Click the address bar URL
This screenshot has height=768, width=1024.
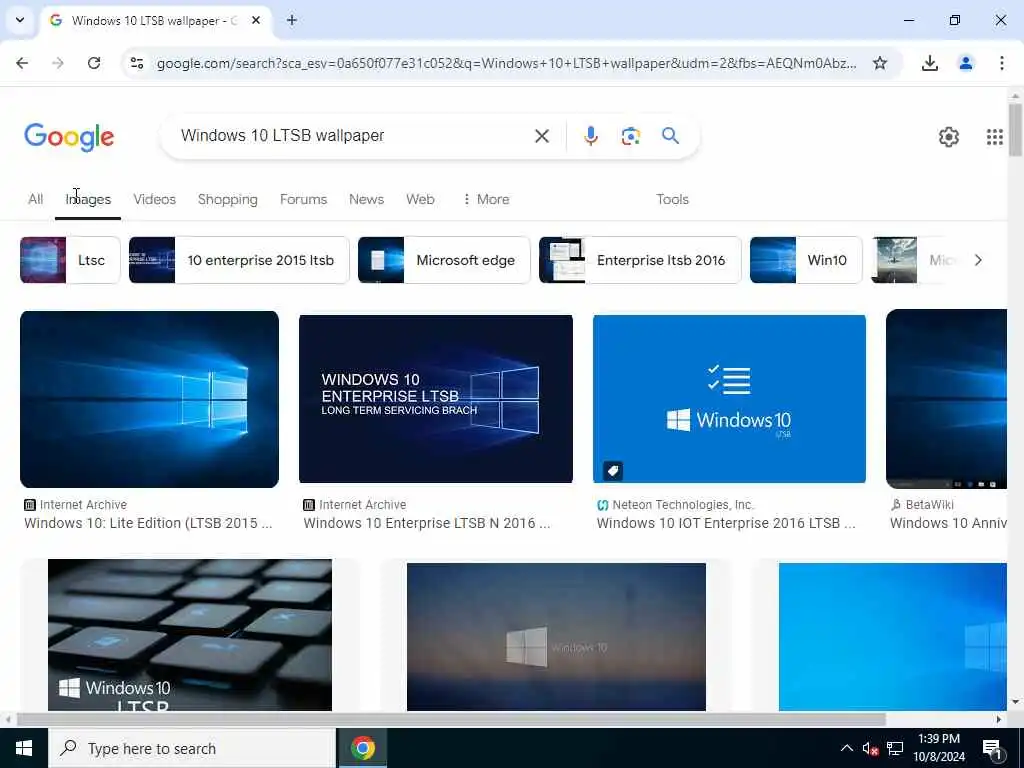(506, 63)
